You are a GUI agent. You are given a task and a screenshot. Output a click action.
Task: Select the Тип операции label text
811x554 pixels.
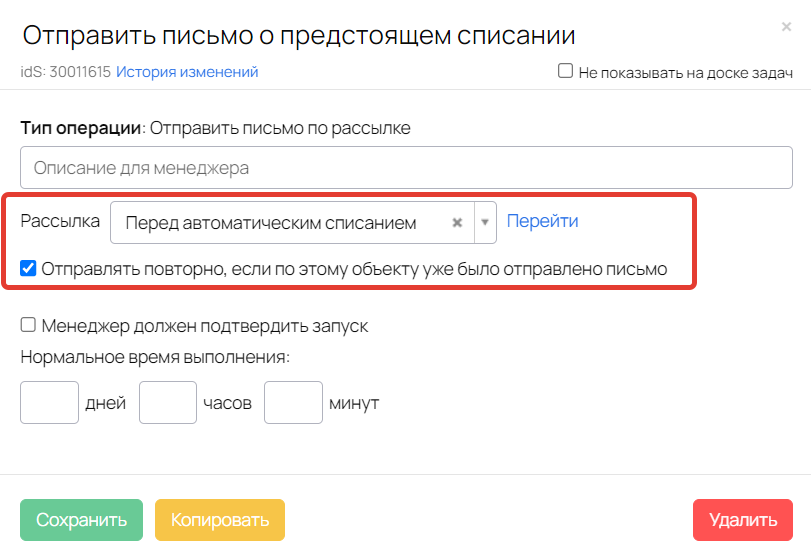tap(81, 128)
